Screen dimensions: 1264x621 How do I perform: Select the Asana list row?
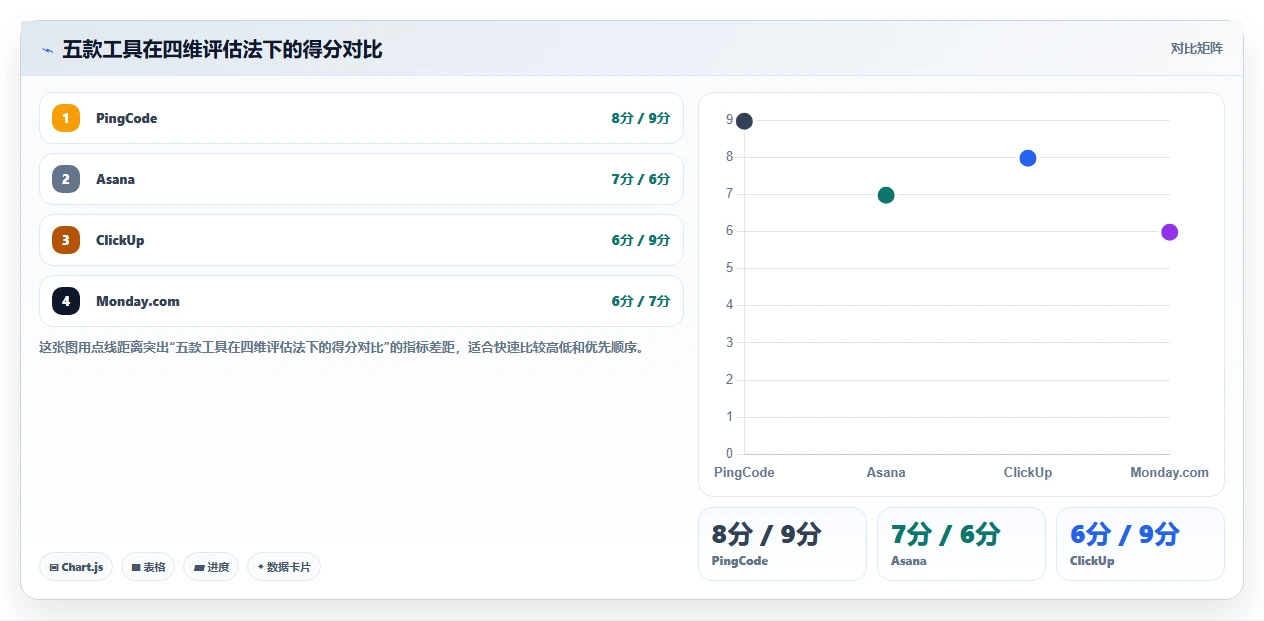[x=361, y=179]
